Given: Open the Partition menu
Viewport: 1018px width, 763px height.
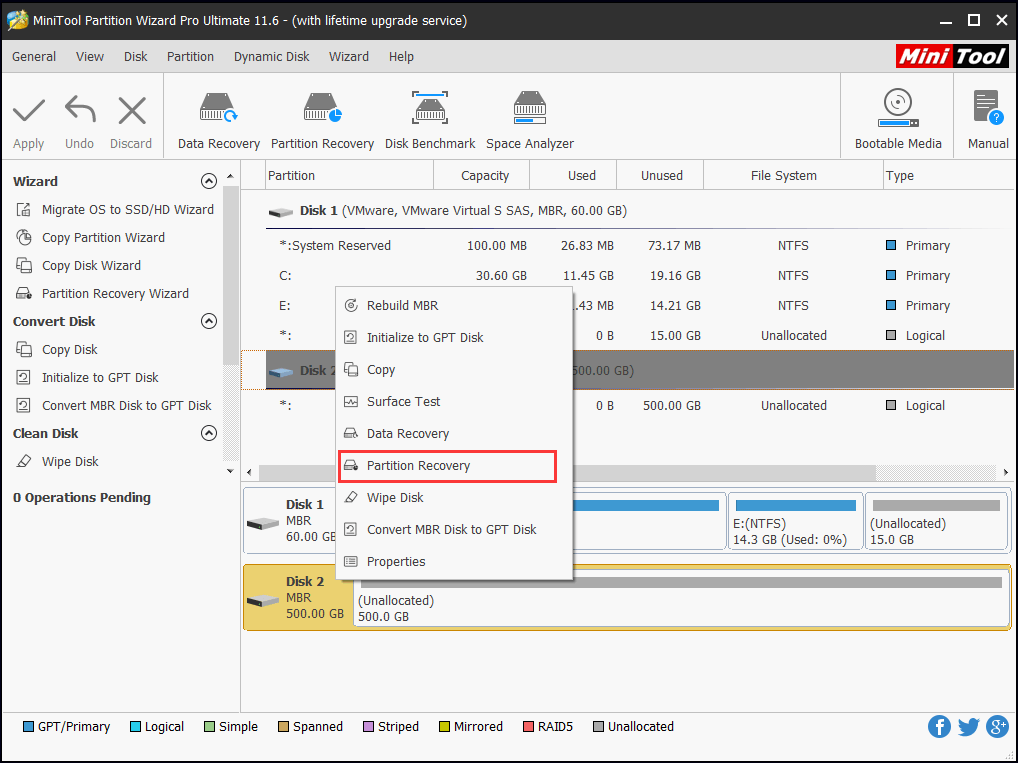Looking at the screenshot, I should coord(190,56).
